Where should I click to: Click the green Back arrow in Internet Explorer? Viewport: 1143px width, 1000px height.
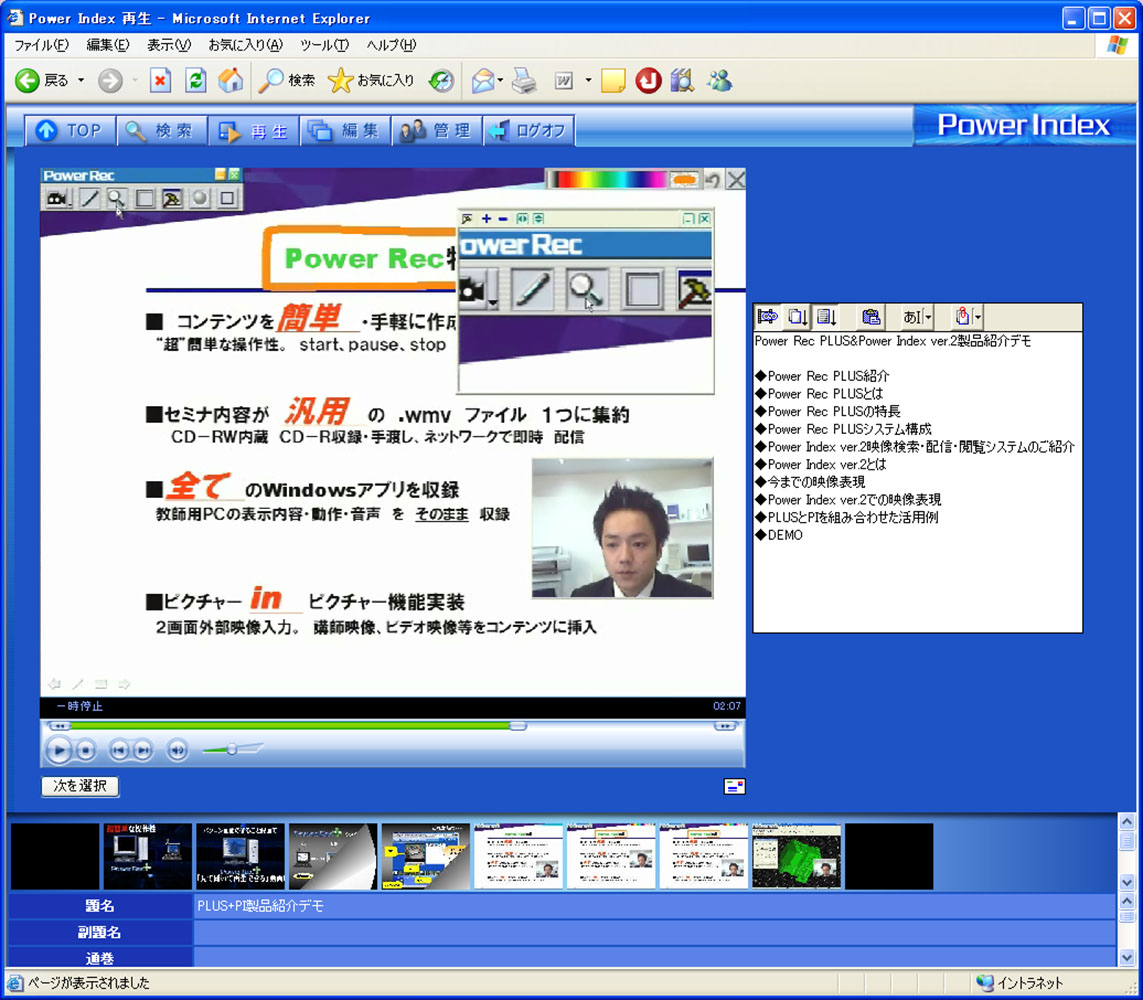click(x=28, y=80)
